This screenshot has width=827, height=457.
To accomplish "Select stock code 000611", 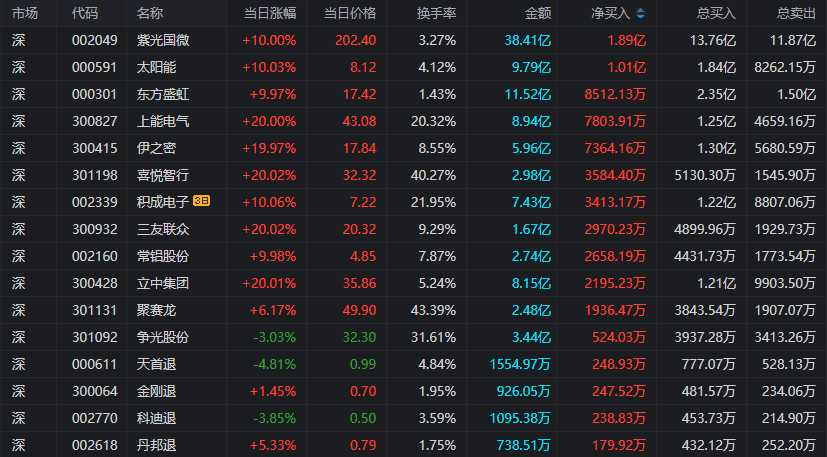I will pyautogui.click(x=94, y=364).
